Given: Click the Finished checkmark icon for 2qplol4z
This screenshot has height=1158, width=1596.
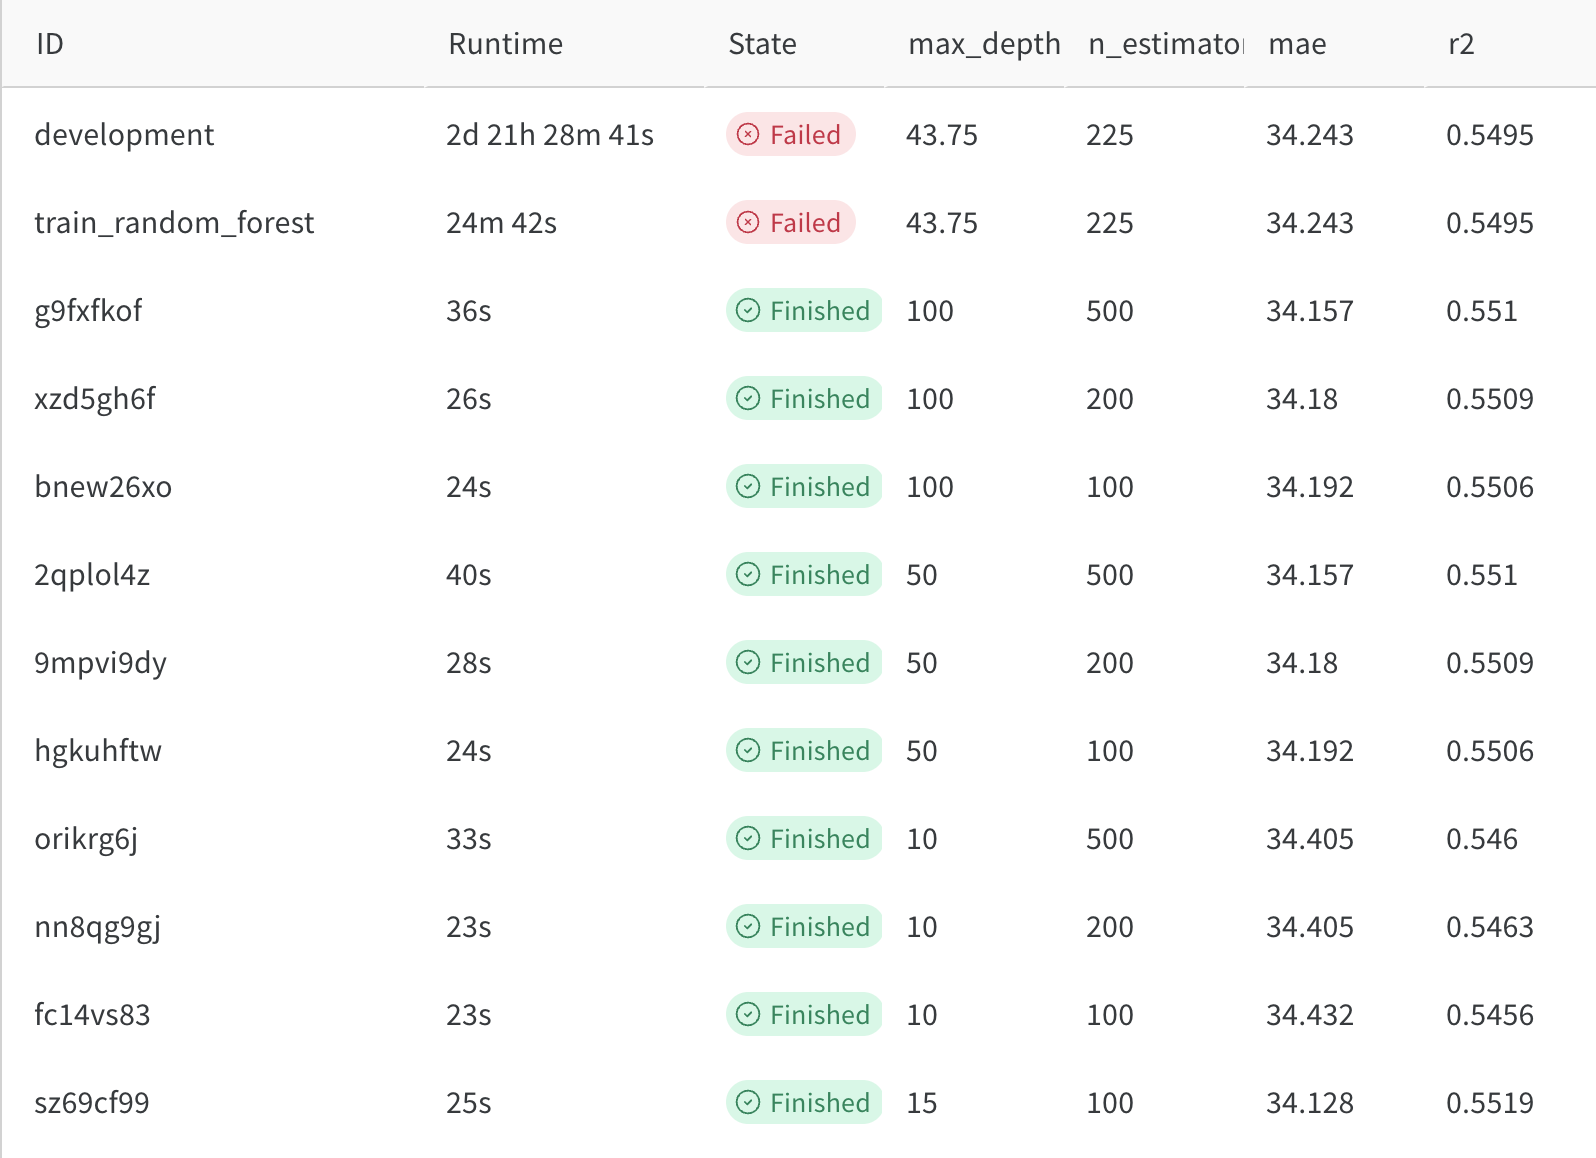Looking at the screenshot, I should tap(748, 574).
